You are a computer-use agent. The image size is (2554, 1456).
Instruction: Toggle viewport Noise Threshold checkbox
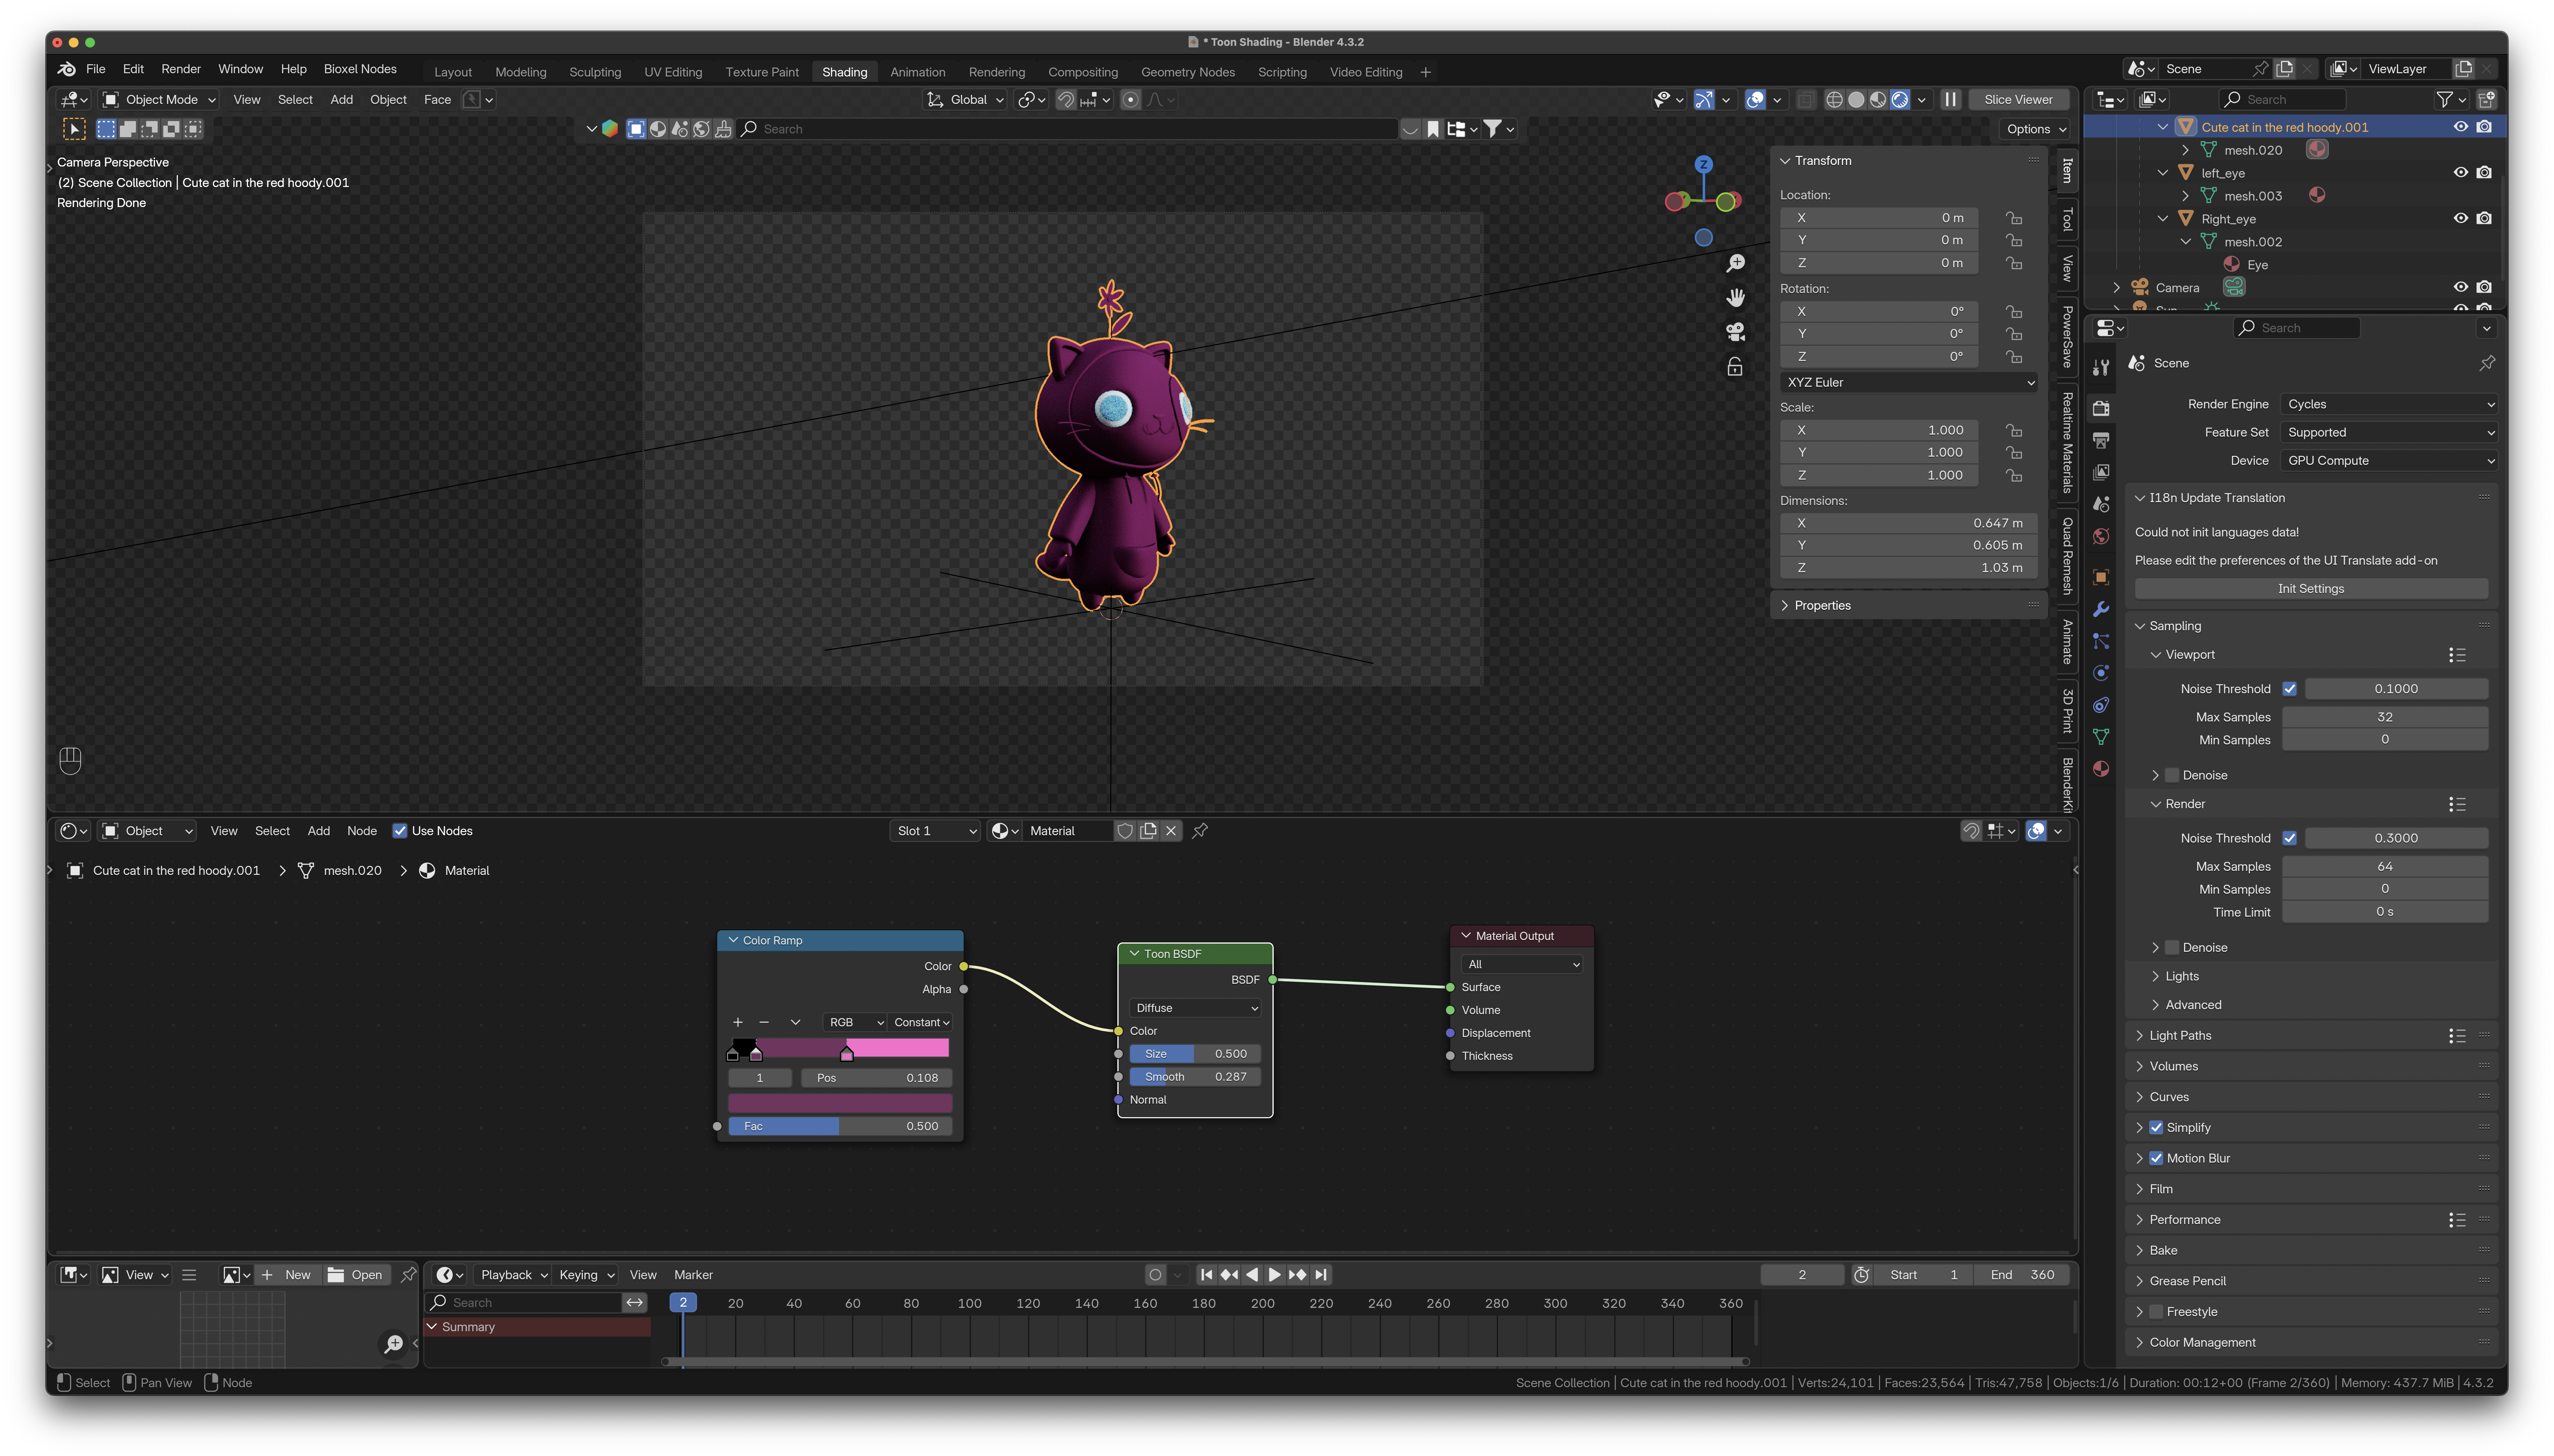click(x=2289, y=689)
